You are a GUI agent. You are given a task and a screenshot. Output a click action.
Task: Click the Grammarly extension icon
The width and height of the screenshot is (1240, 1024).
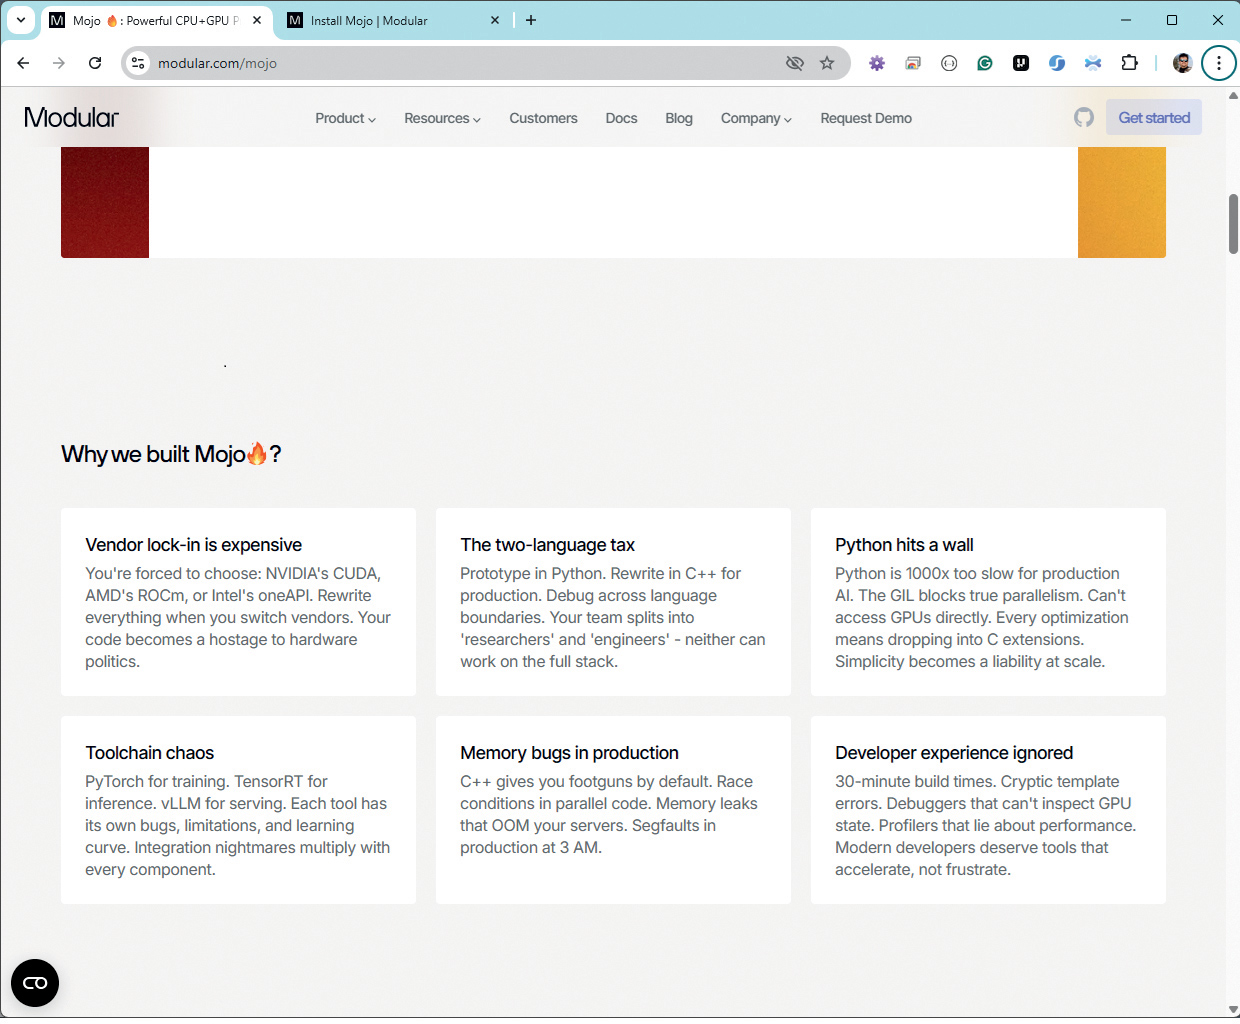[x=985, y=63]
